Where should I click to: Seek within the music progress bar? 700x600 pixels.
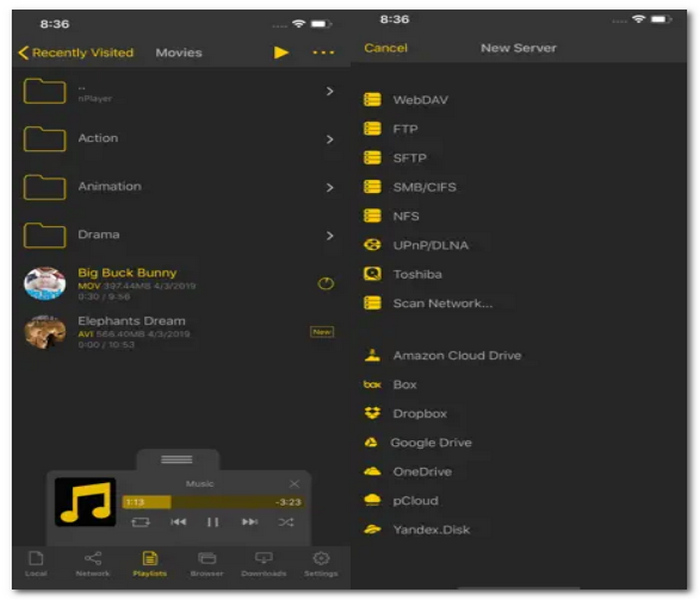click(213, 502)
